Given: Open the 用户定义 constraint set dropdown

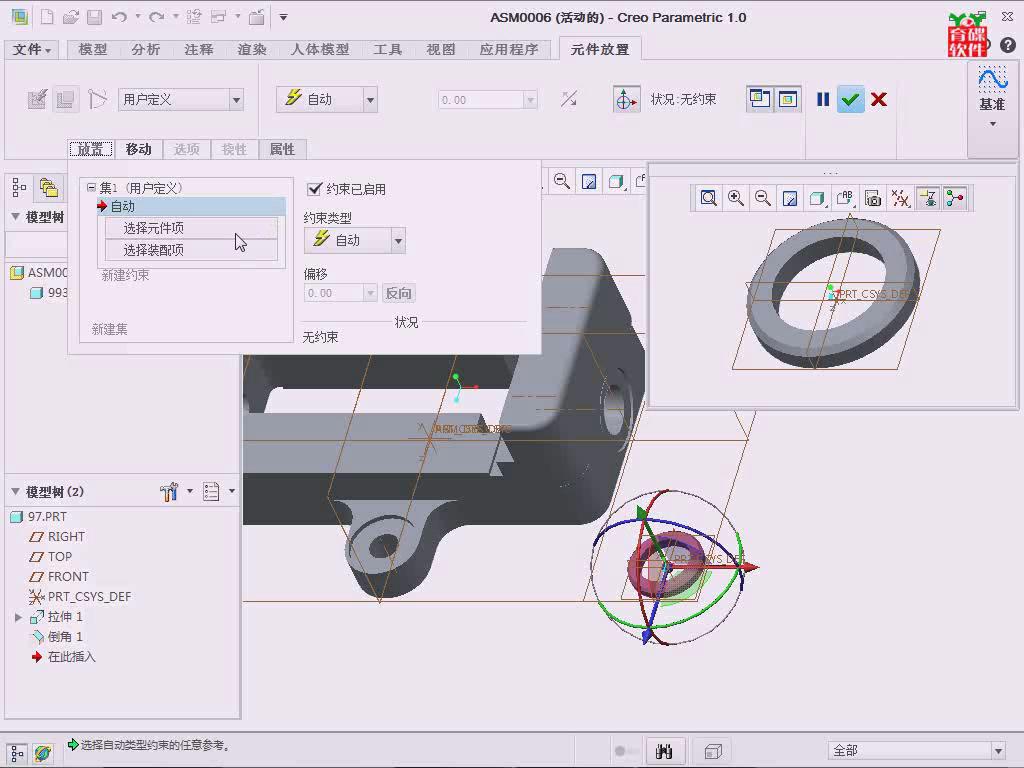Looking at the screenshot, I should point(236,100).
